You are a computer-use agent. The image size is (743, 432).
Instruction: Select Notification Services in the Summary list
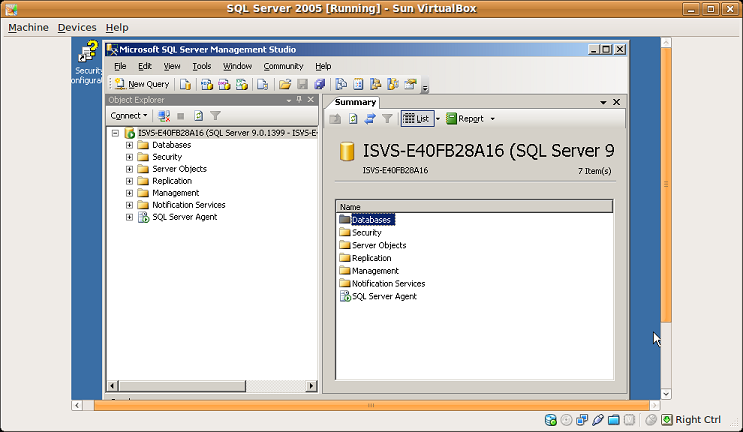coord(389,284)
